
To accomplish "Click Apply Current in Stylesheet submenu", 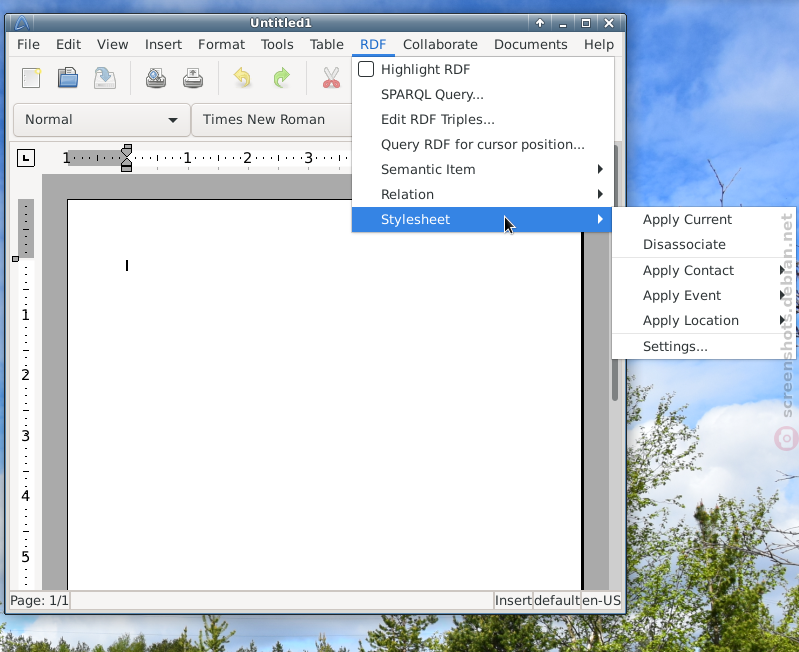I will [703, 220].
